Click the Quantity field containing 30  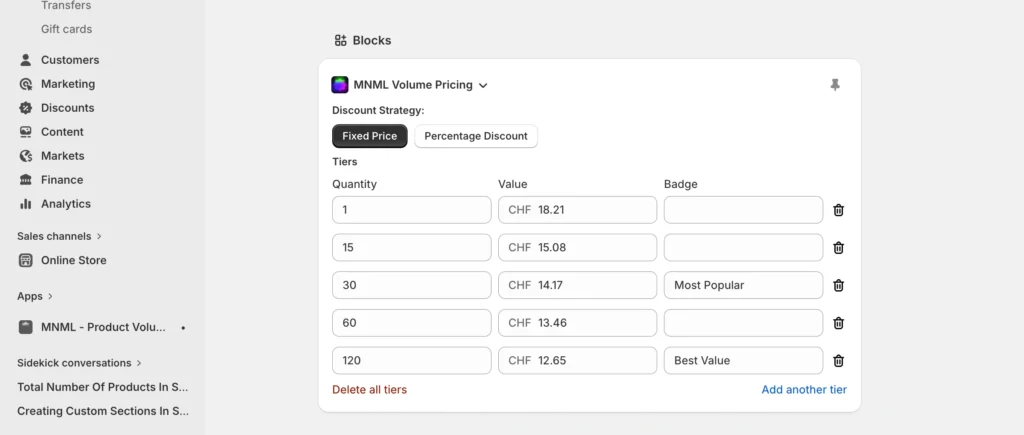[411, 285]
